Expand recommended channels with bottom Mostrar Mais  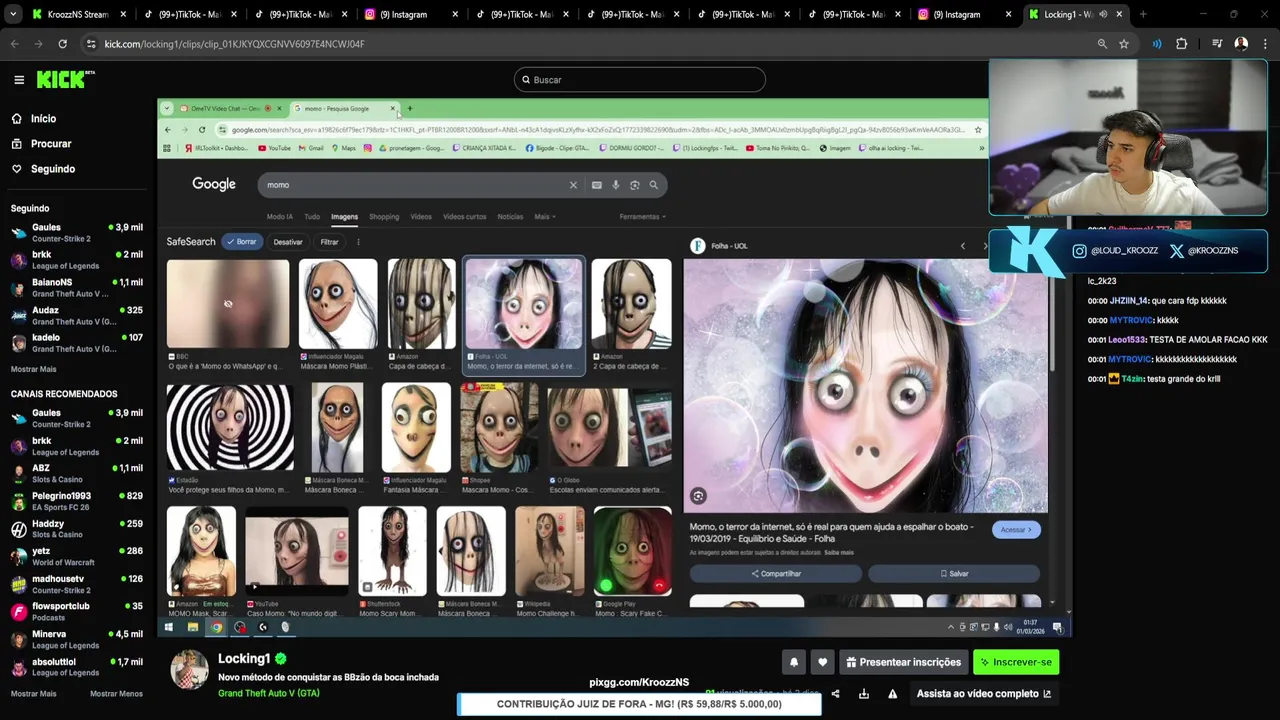coord(34,694)
